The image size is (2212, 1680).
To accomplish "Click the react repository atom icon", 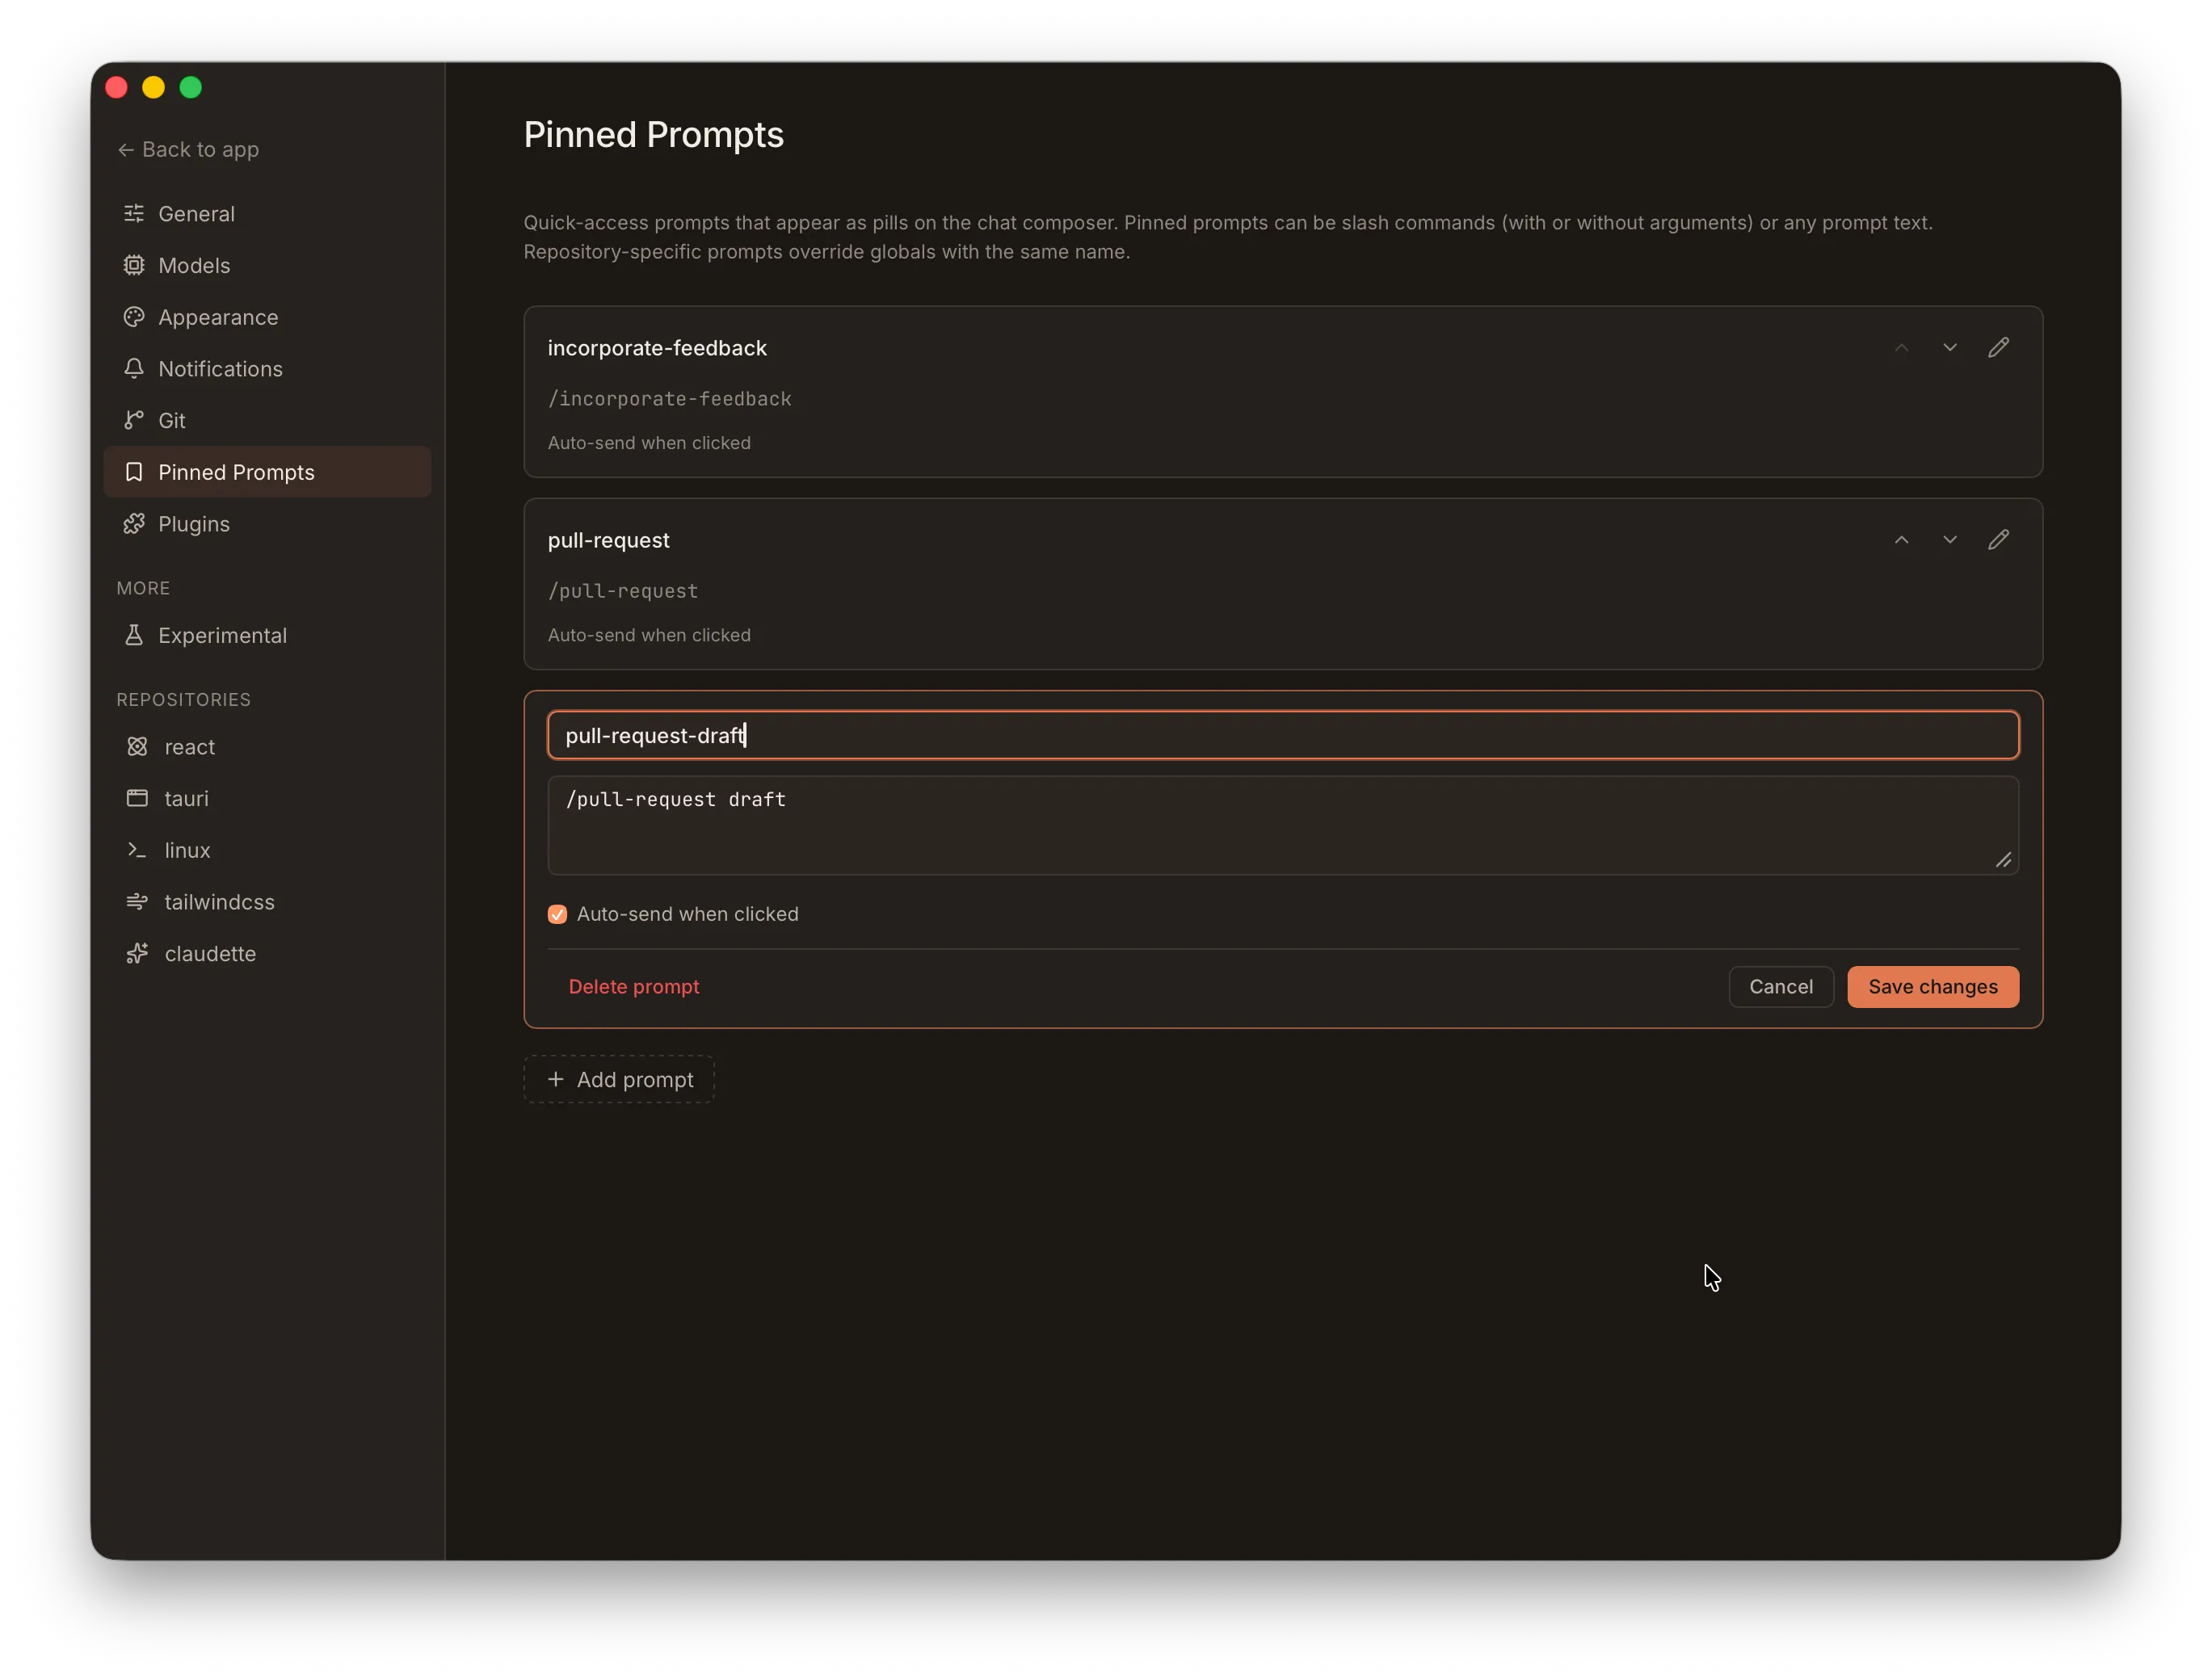I will [137, 746].
